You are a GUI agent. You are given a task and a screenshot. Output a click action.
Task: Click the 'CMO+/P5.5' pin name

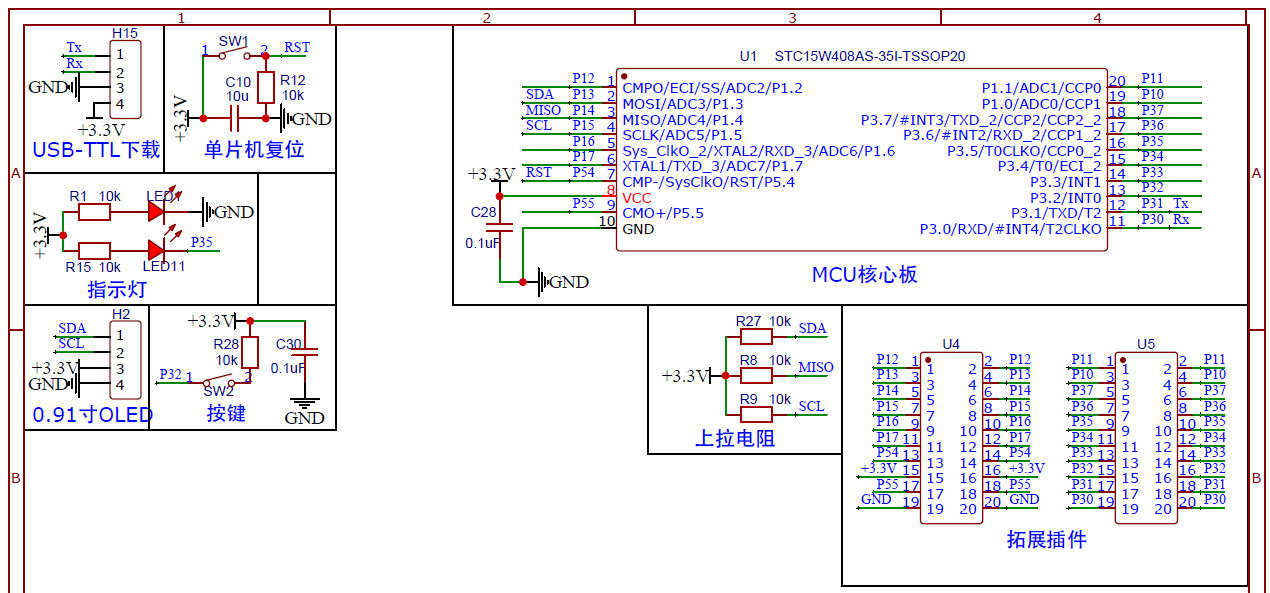(x=663, y=213)
